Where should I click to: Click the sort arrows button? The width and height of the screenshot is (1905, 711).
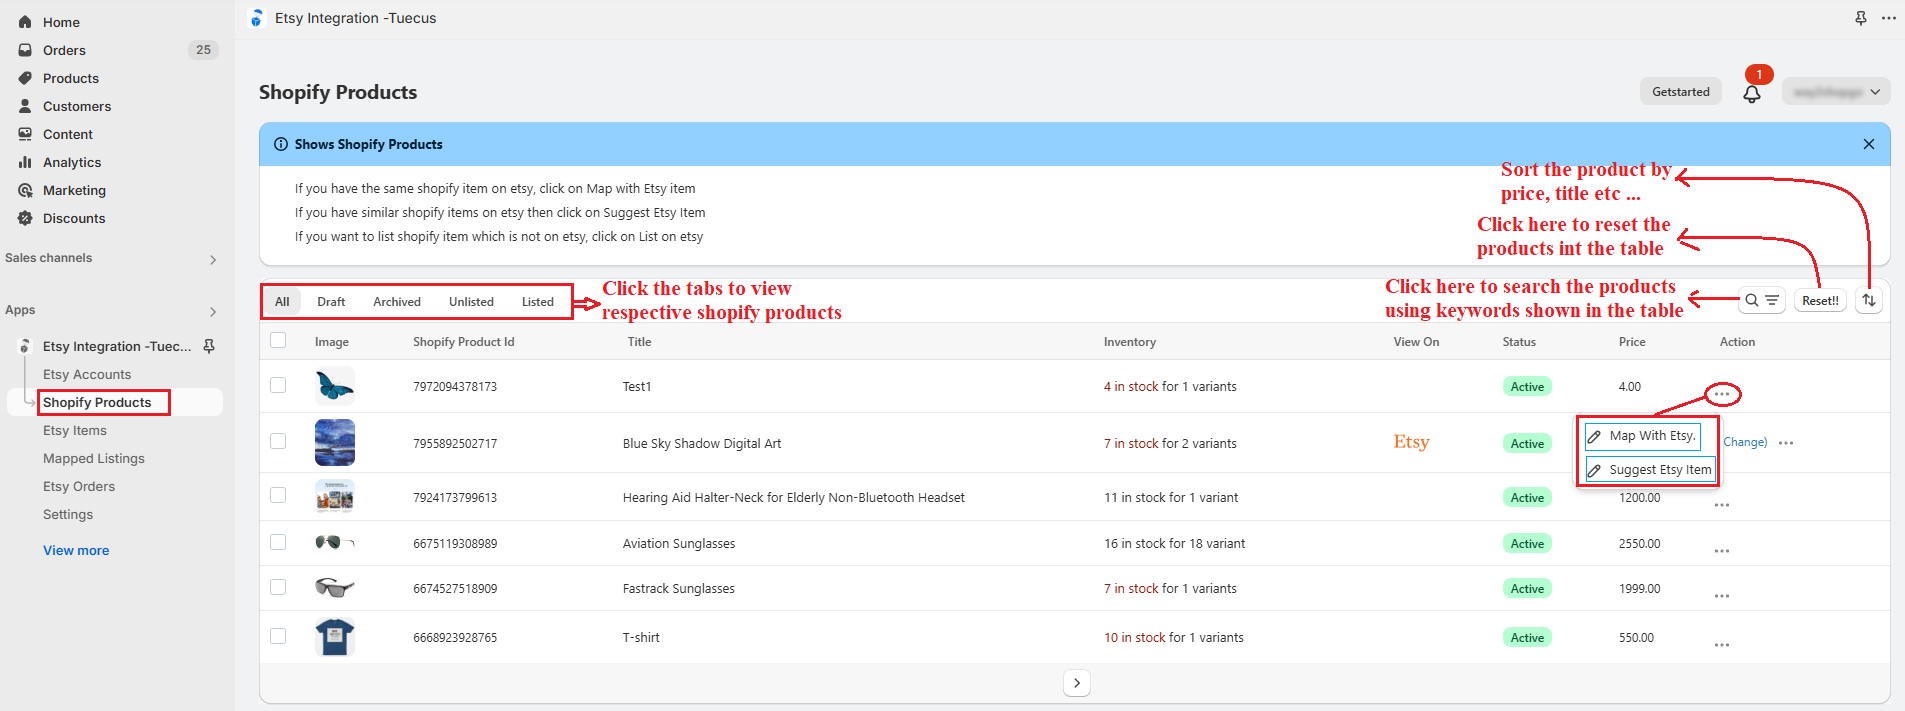1868,300
